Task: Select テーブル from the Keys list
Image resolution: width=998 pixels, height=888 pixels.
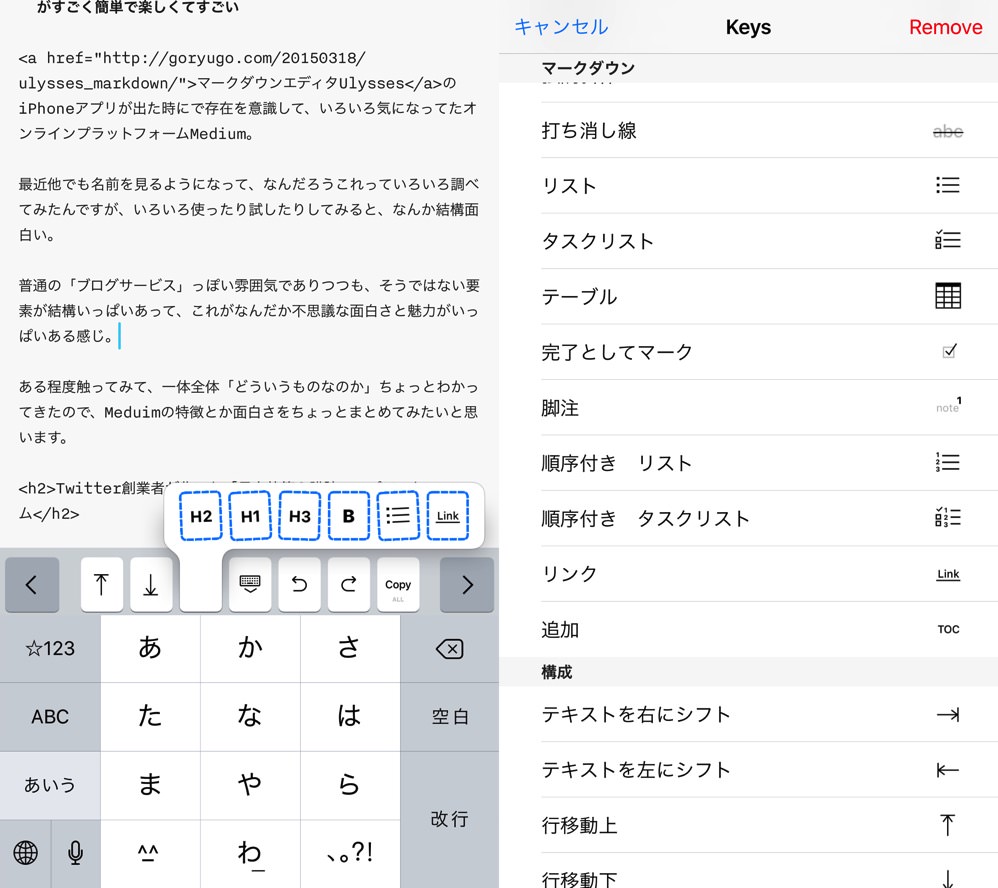Action: [748, 297]
